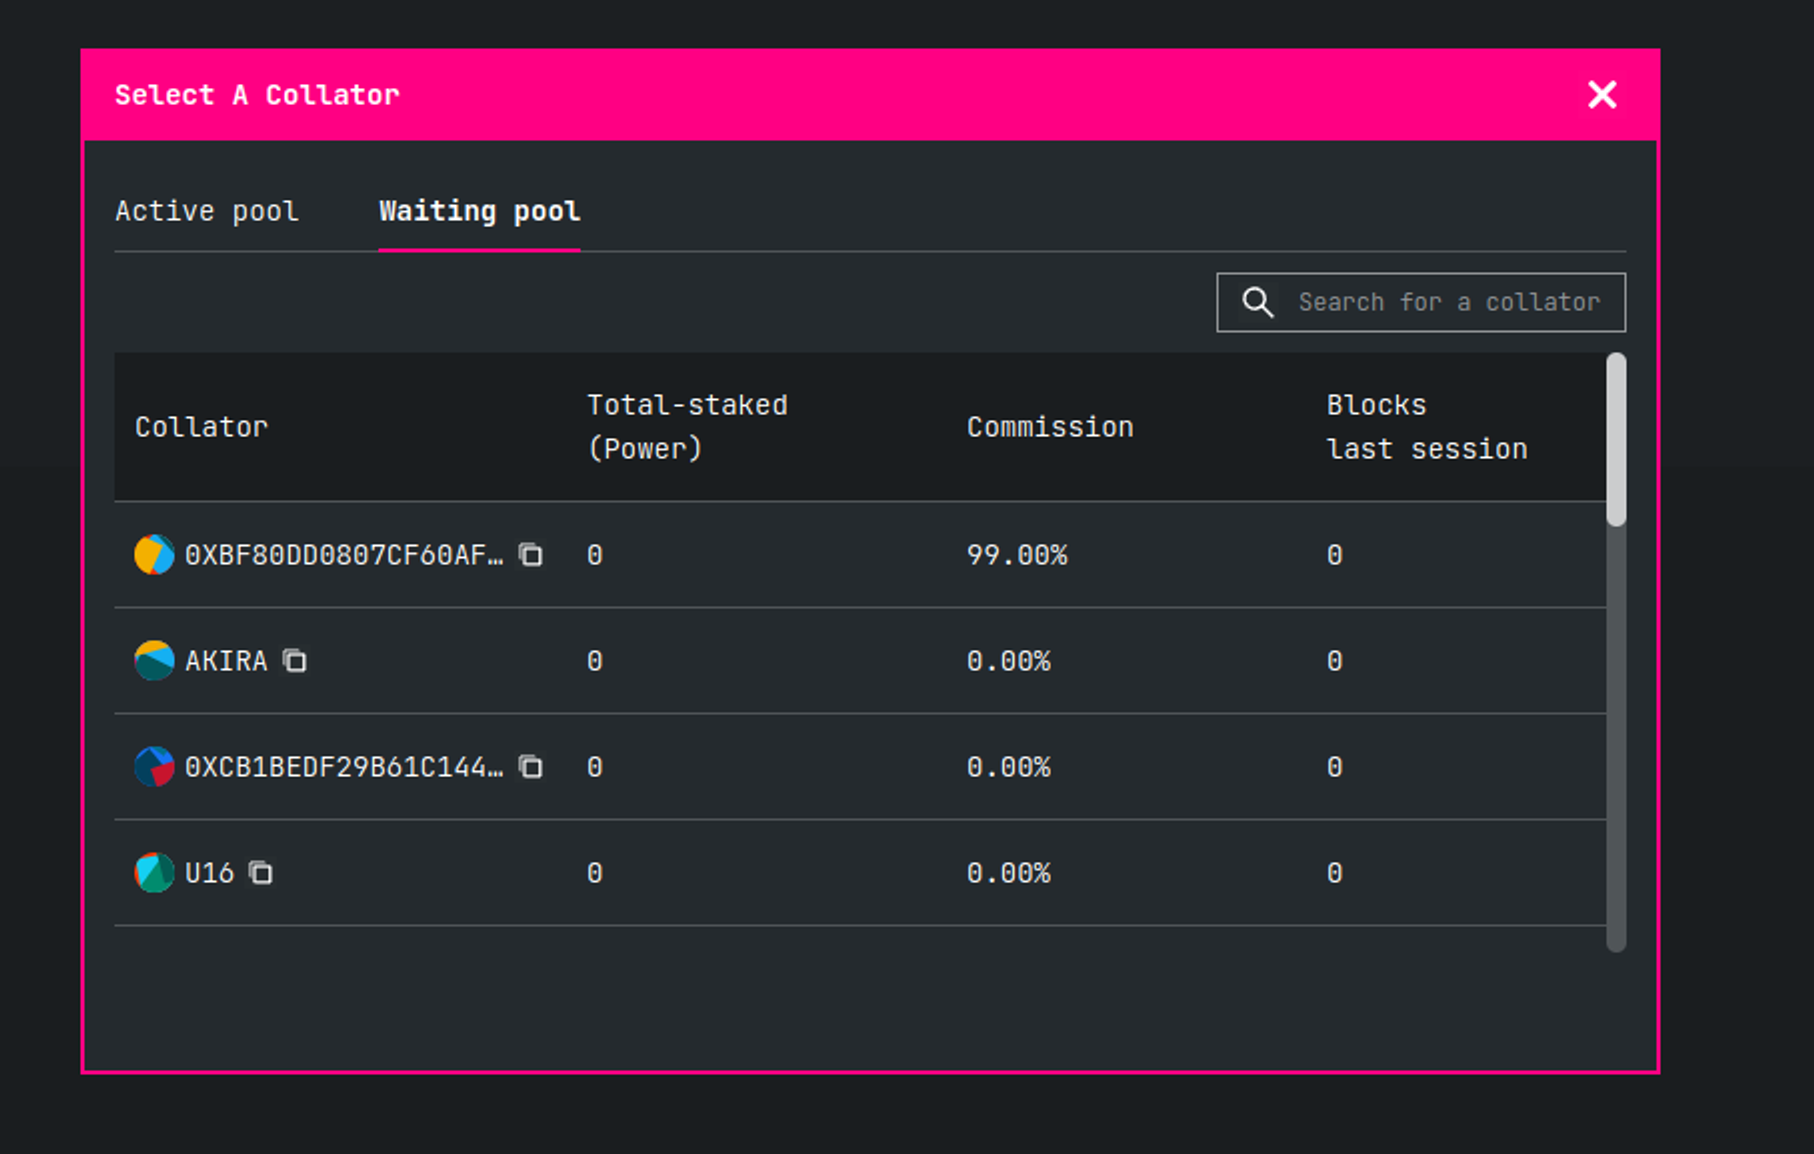Click the Commission column header

(1050, 427)
